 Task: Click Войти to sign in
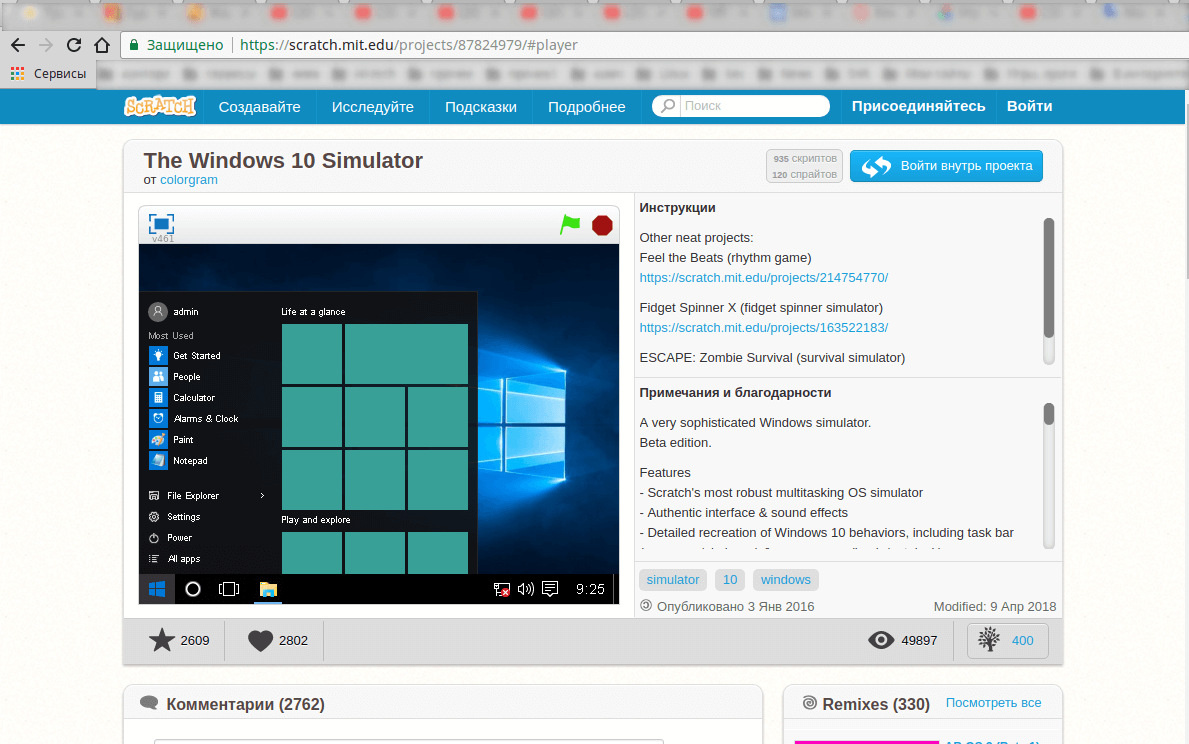[x=1030, y=106]
